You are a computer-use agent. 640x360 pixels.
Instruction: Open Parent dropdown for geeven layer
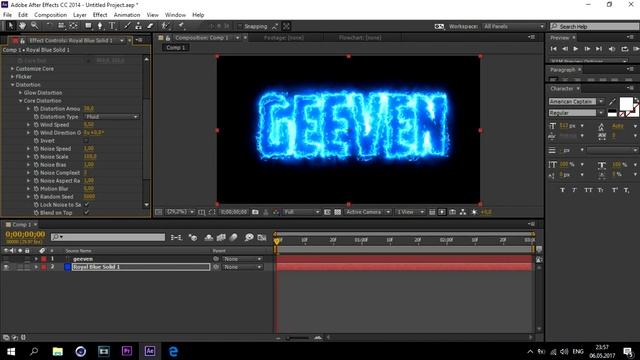click(x=242, y=259)
